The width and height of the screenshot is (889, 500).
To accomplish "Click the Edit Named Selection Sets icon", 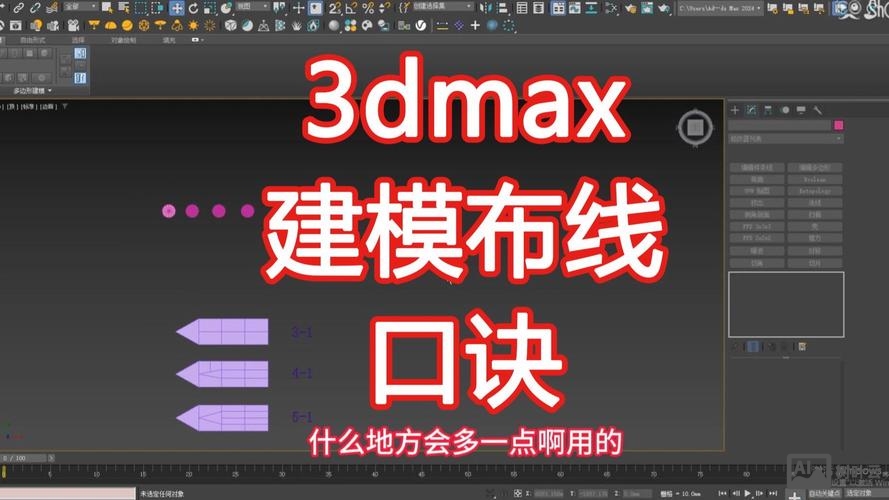I will [404, 7].
